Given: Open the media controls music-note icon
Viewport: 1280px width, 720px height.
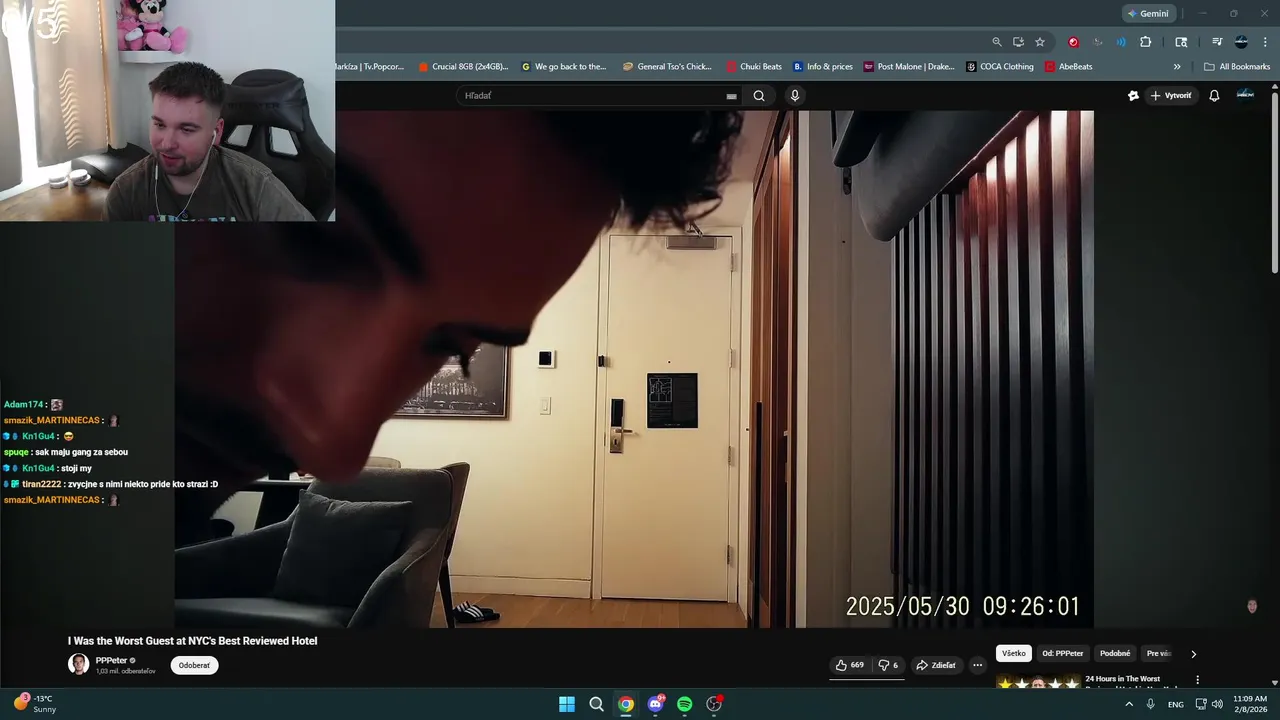Looking at the screenshot, I should (x=1217, y=42).
